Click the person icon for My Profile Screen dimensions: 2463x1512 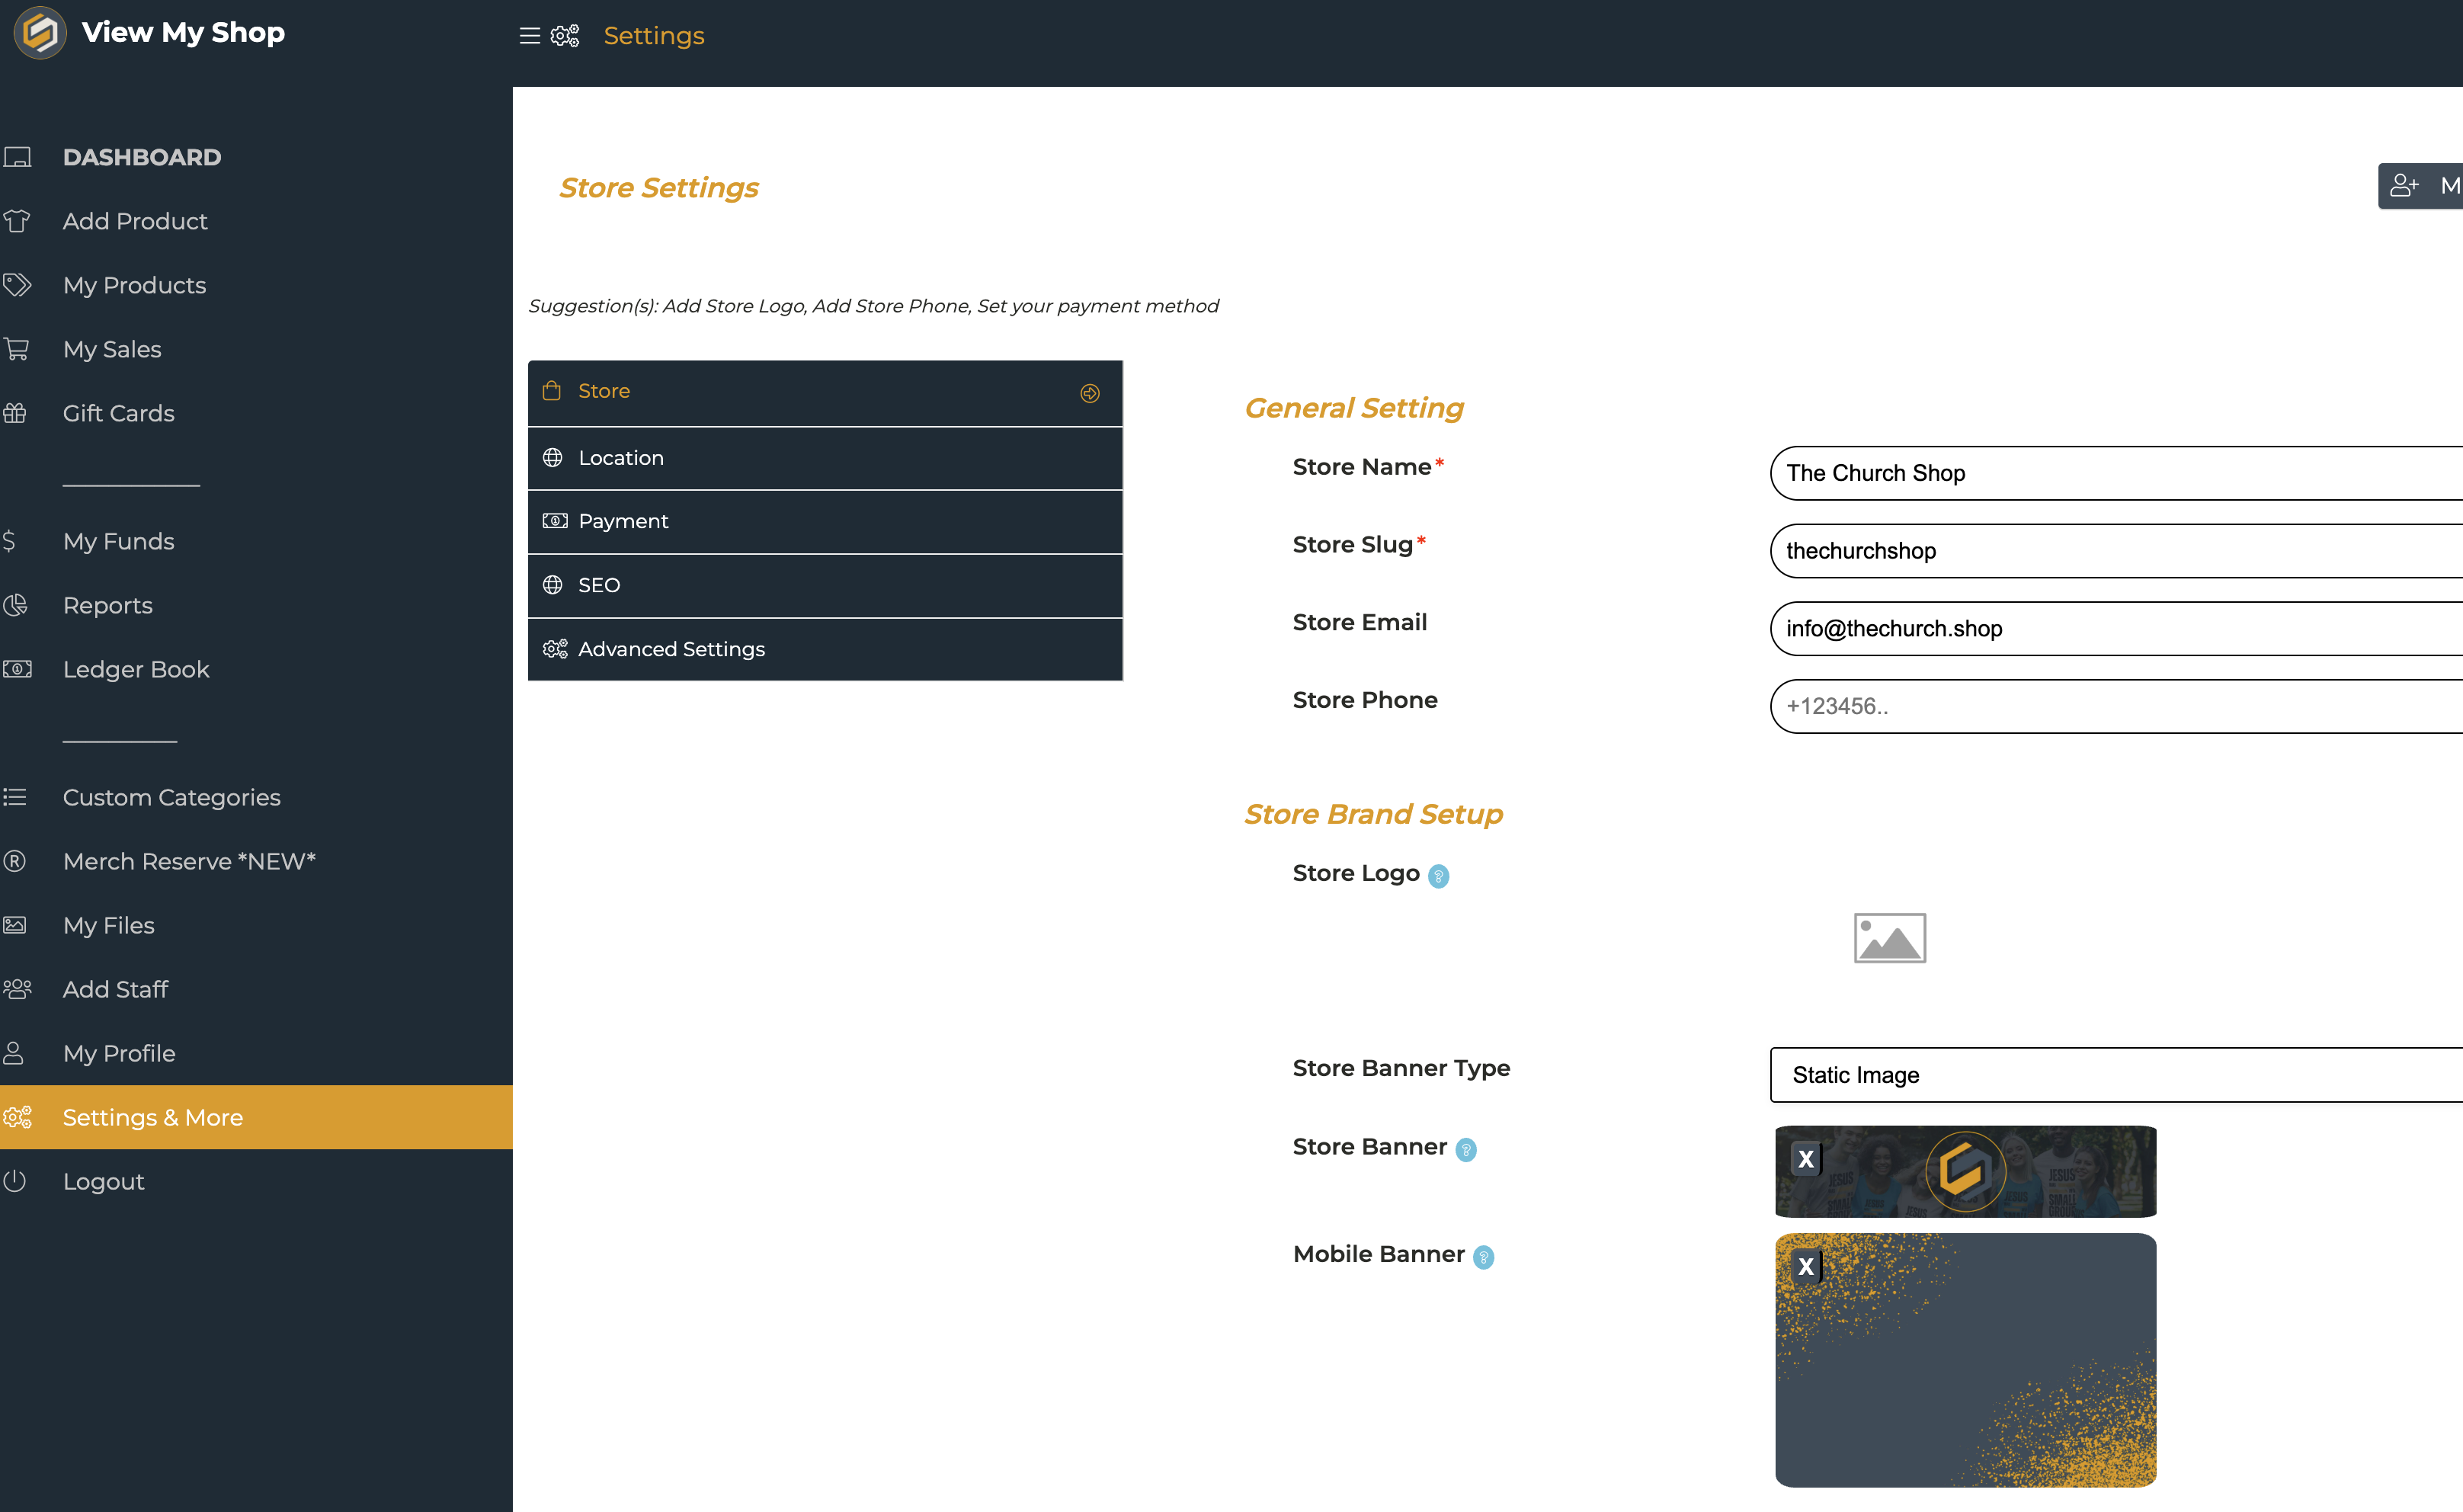(14, 1053)
